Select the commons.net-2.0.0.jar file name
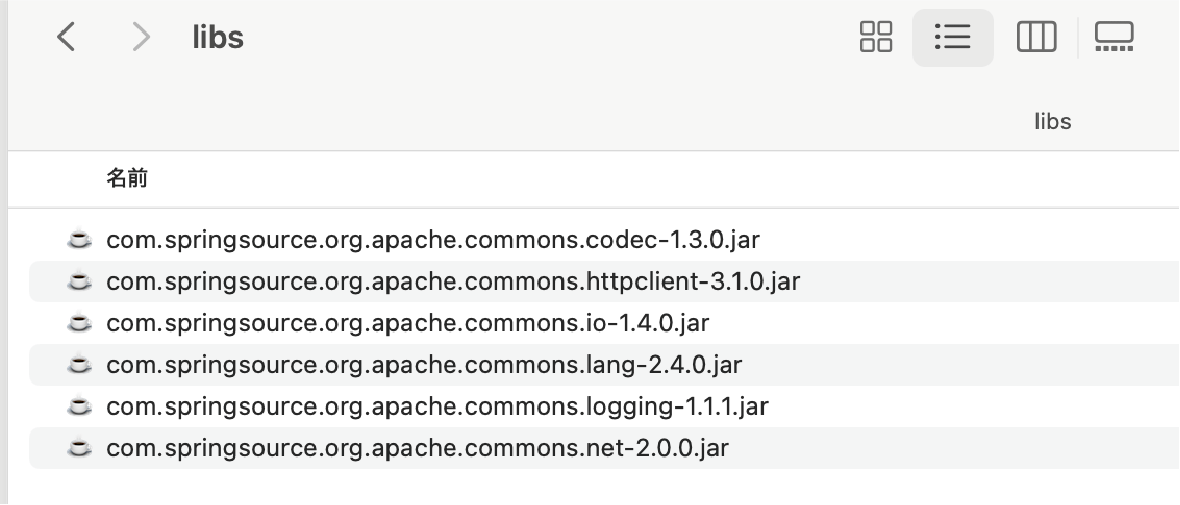Viewport: 1180px width, 505px height. 417,448
